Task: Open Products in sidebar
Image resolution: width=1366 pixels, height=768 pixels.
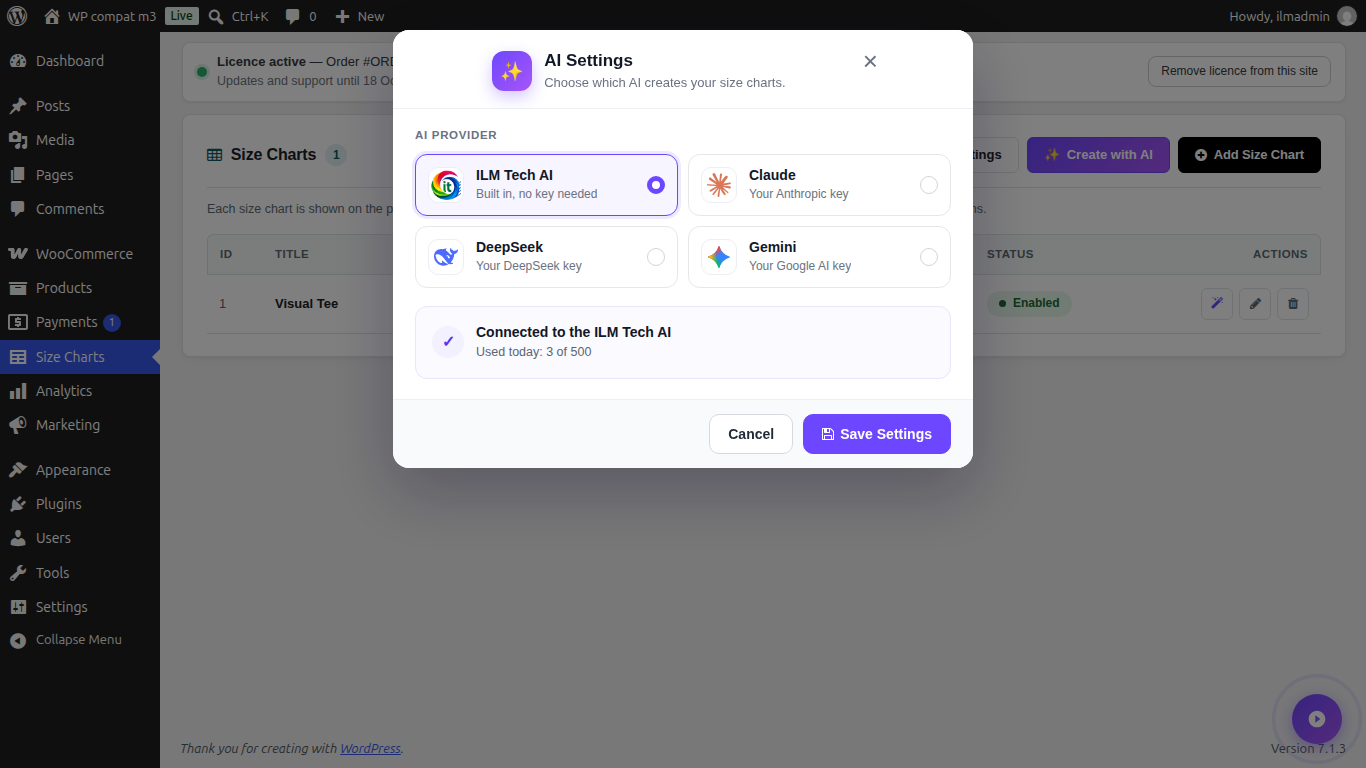Action: [x=80, y=288]
